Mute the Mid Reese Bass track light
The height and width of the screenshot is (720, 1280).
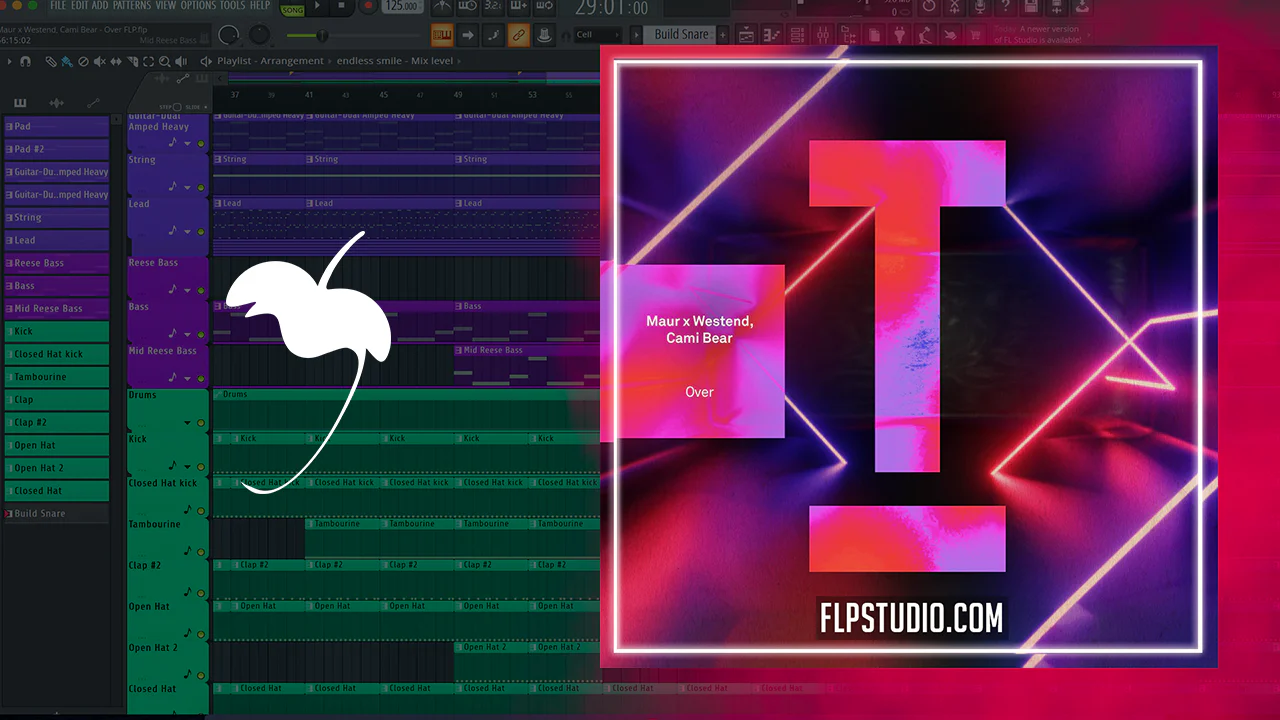coord(201,378)
